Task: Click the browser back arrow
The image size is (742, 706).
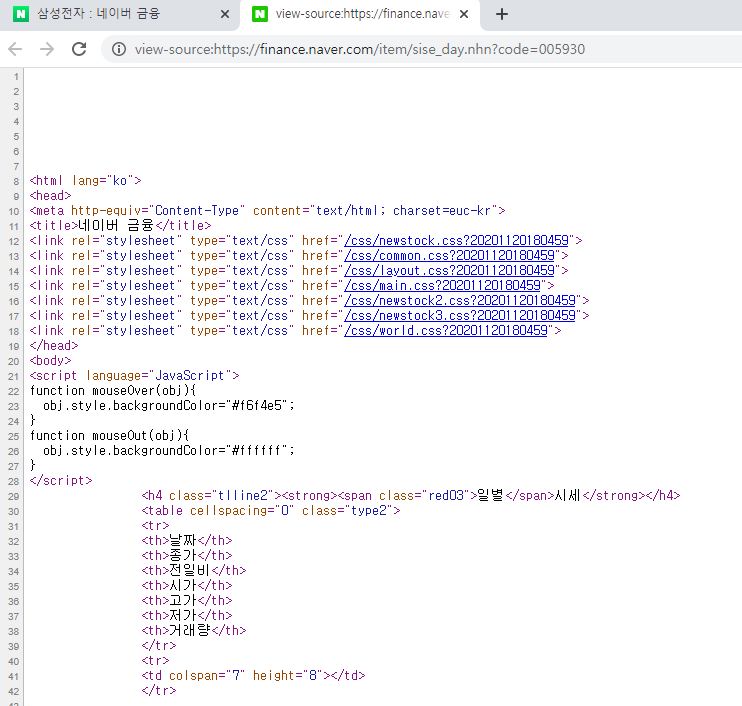Action: pyautogui.click(x=15, y=49)
